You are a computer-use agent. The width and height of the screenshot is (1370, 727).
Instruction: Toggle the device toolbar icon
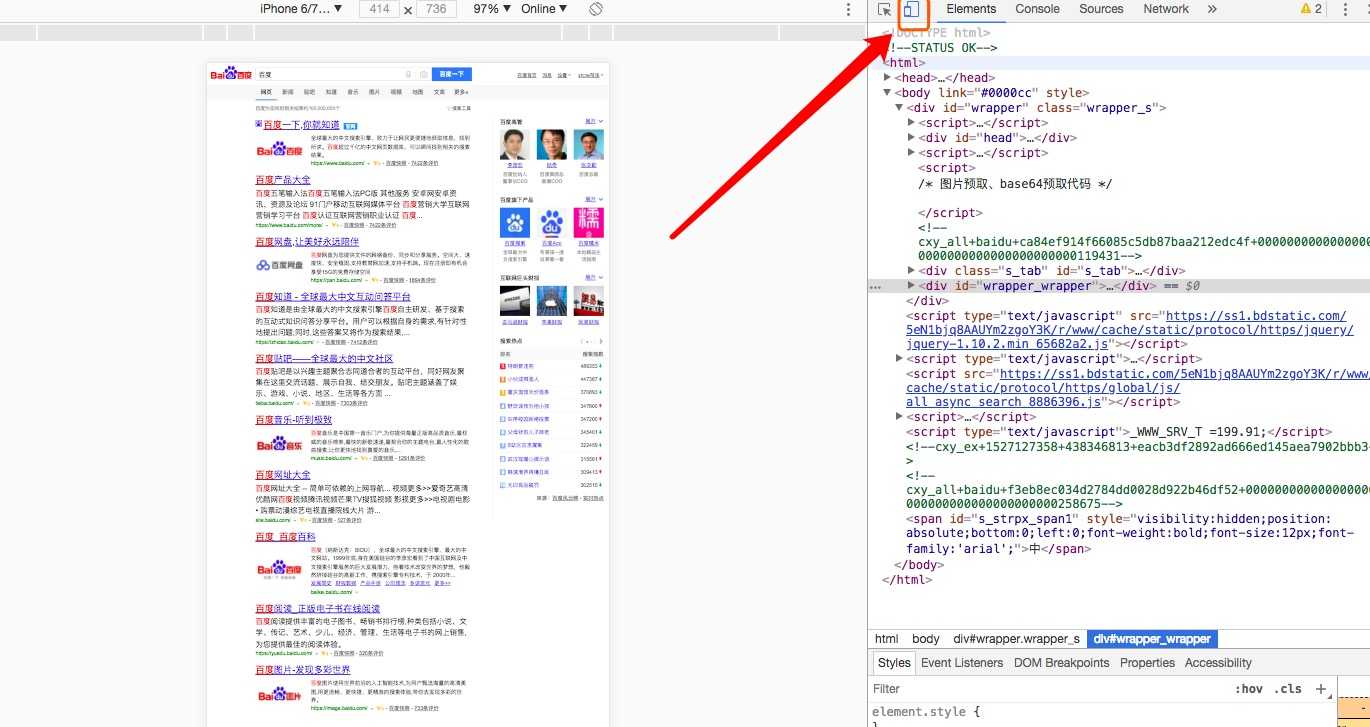[x=912, y=9]
